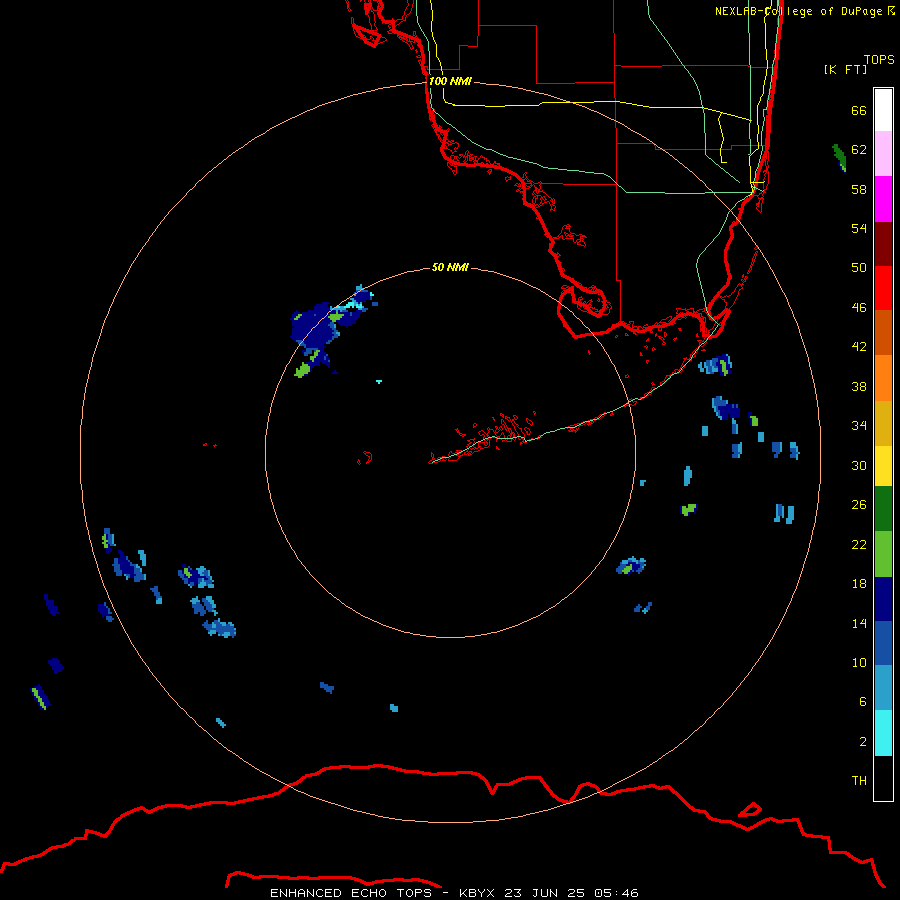
Task: Select the ENHANCED ECHO TOPS caption text
Action: [x=454, y=893]
